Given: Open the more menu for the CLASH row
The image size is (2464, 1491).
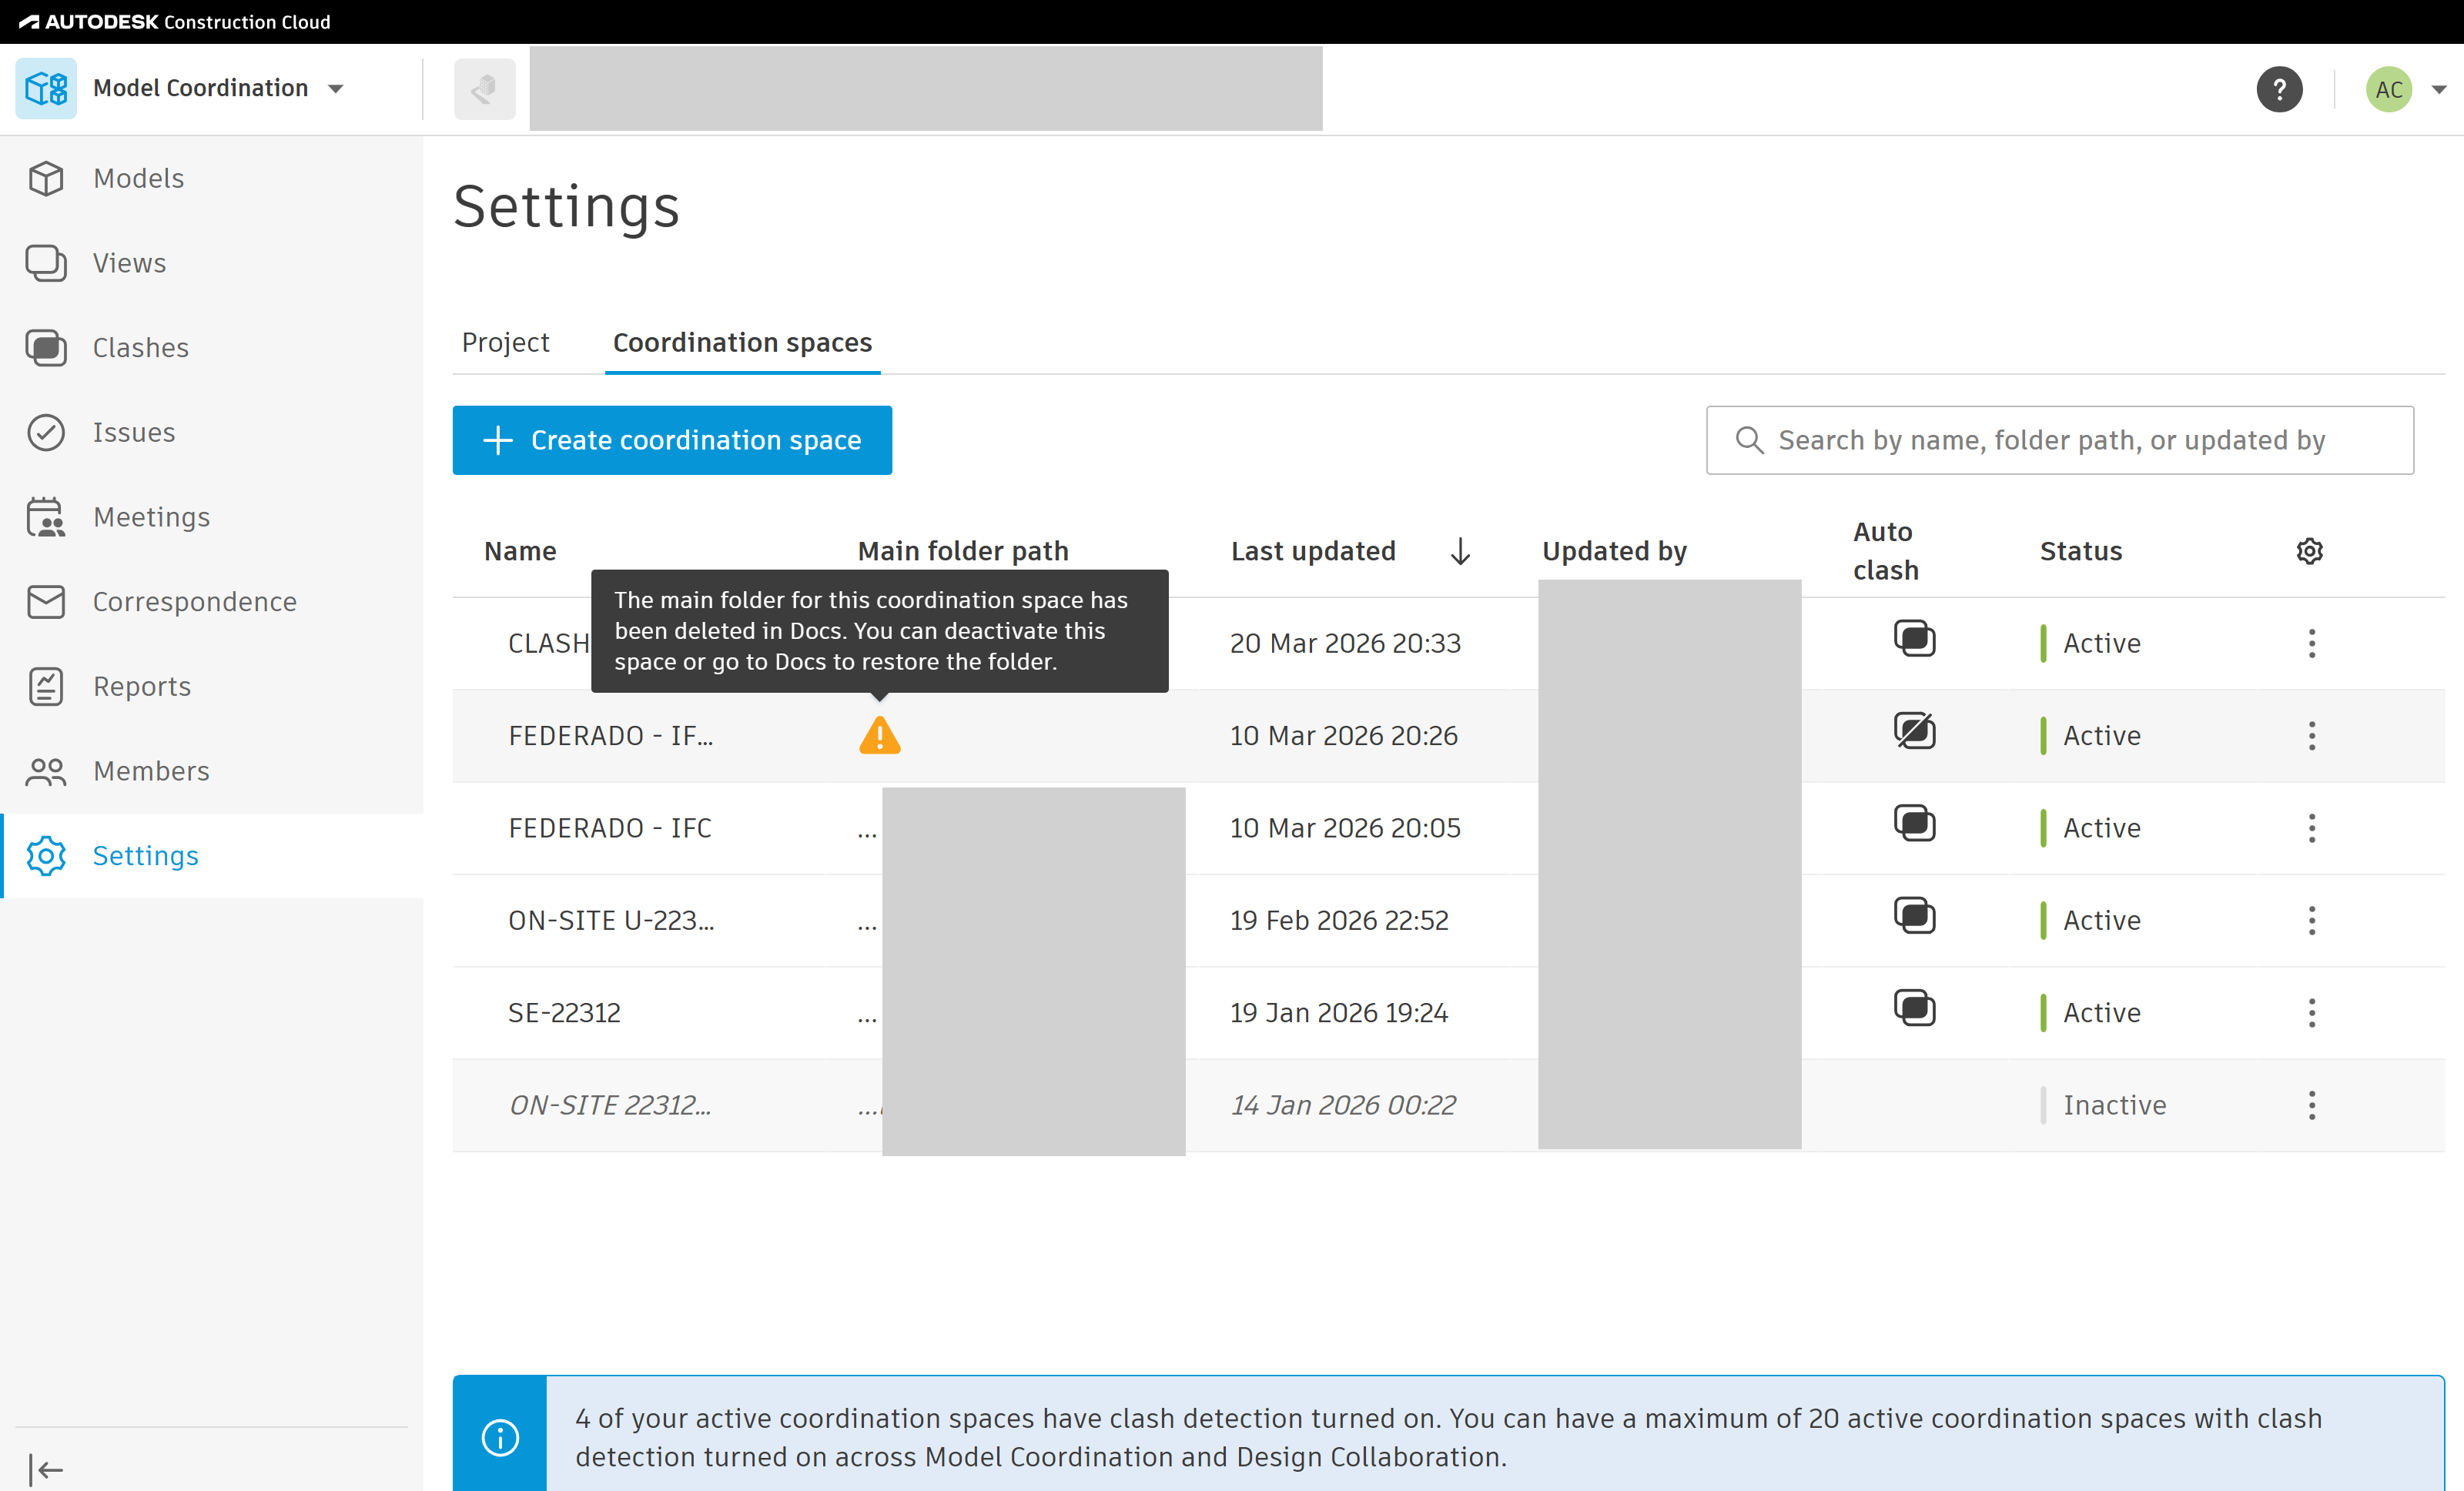Looking at the screenshot, I should (2312, 643).
